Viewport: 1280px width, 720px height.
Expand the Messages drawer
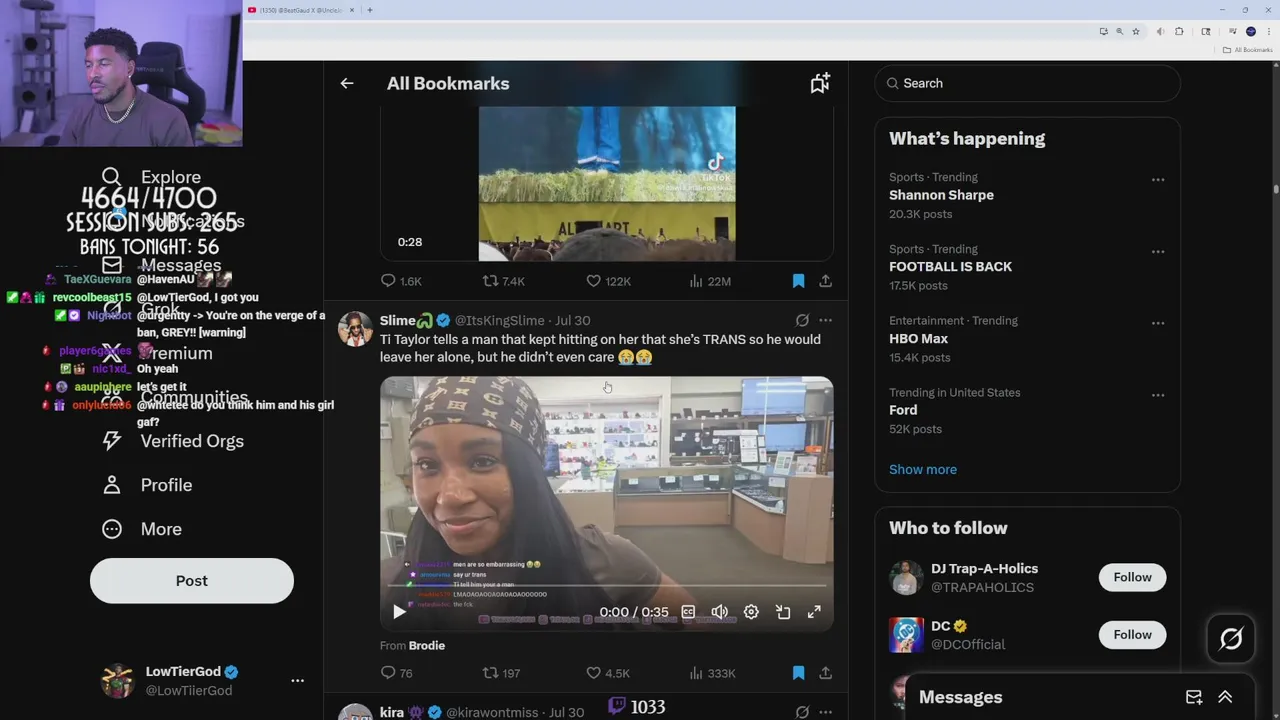1225,698
